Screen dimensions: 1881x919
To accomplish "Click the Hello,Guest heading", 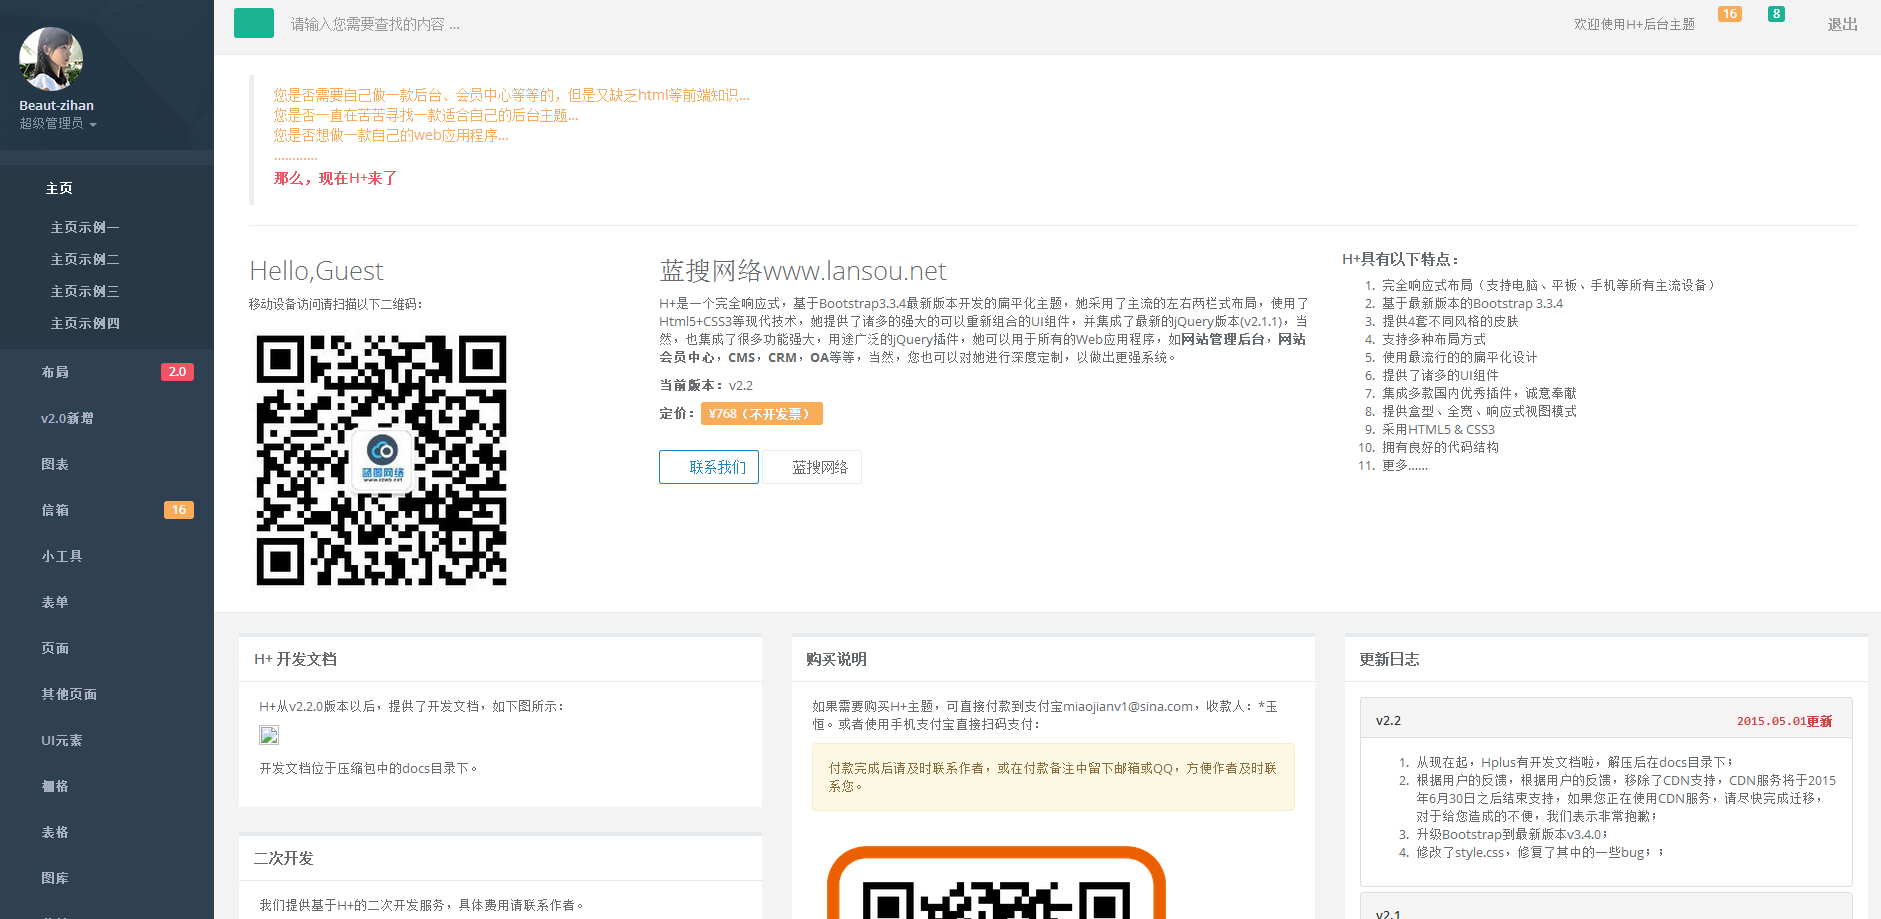I will pos(316,271).
